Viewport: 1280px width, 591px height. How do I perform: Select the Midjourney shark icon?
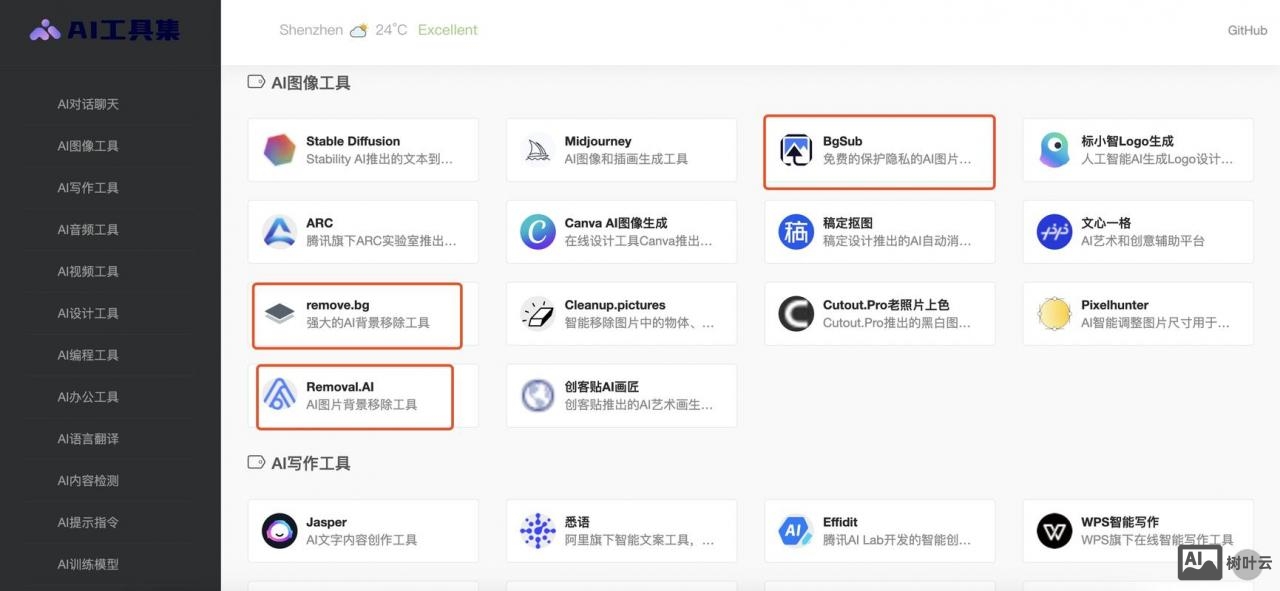pyautogui.click(x=538, y=148)
